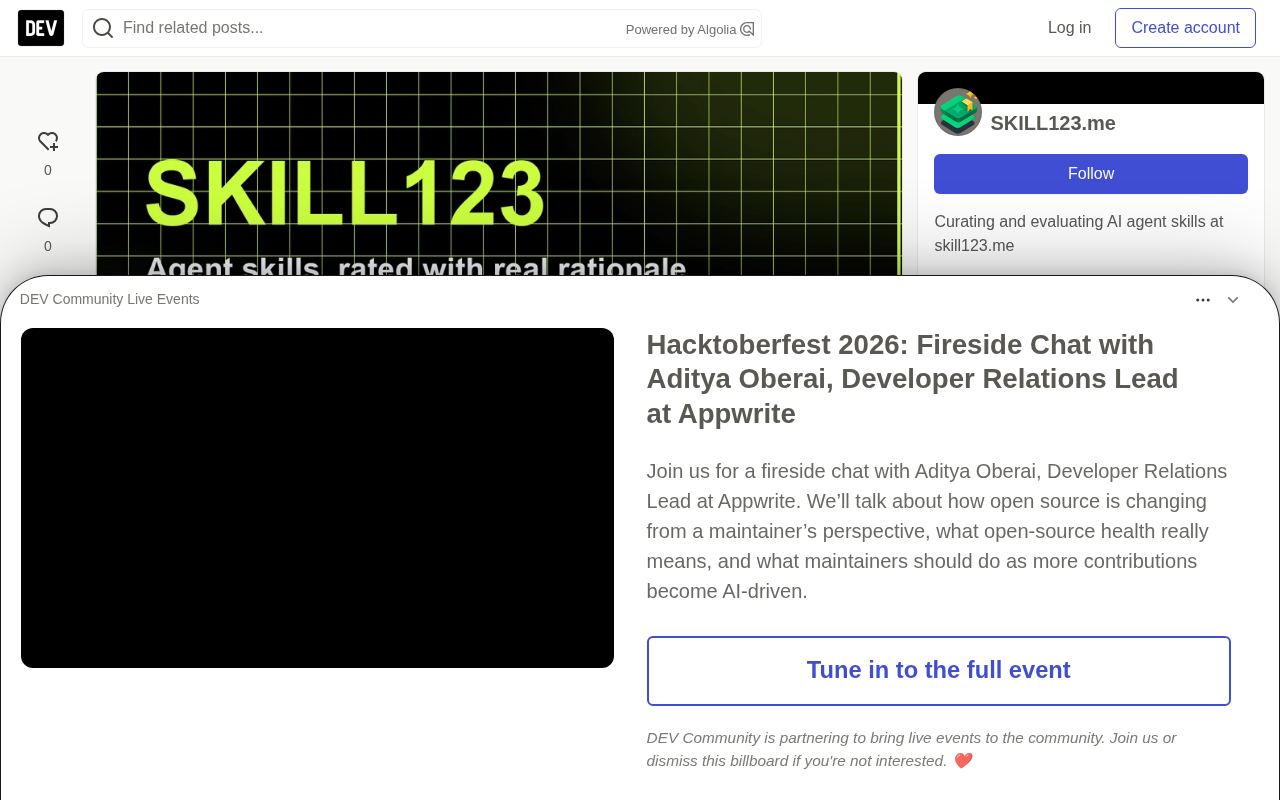Click the 'Join us for a fireside chat' description

coord(937,531)
